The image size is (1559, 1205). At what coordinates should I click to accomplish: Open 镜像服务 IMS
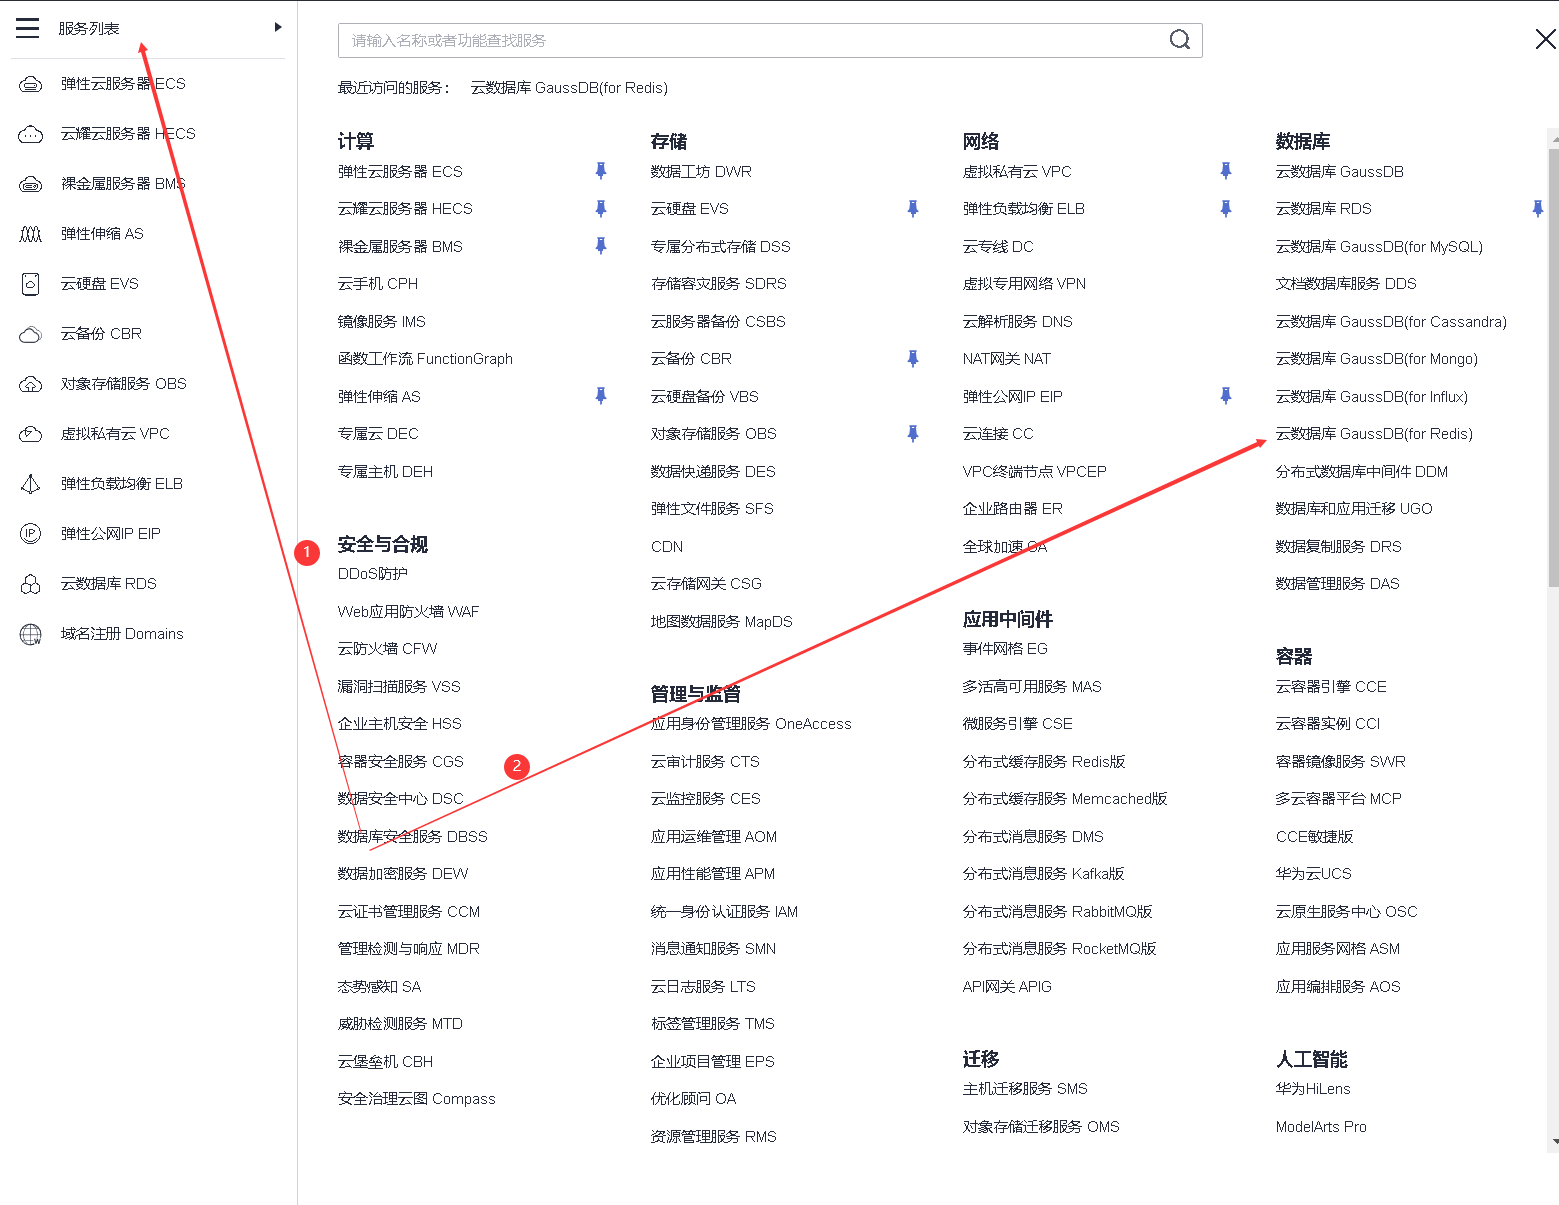[x=382, y=322]
